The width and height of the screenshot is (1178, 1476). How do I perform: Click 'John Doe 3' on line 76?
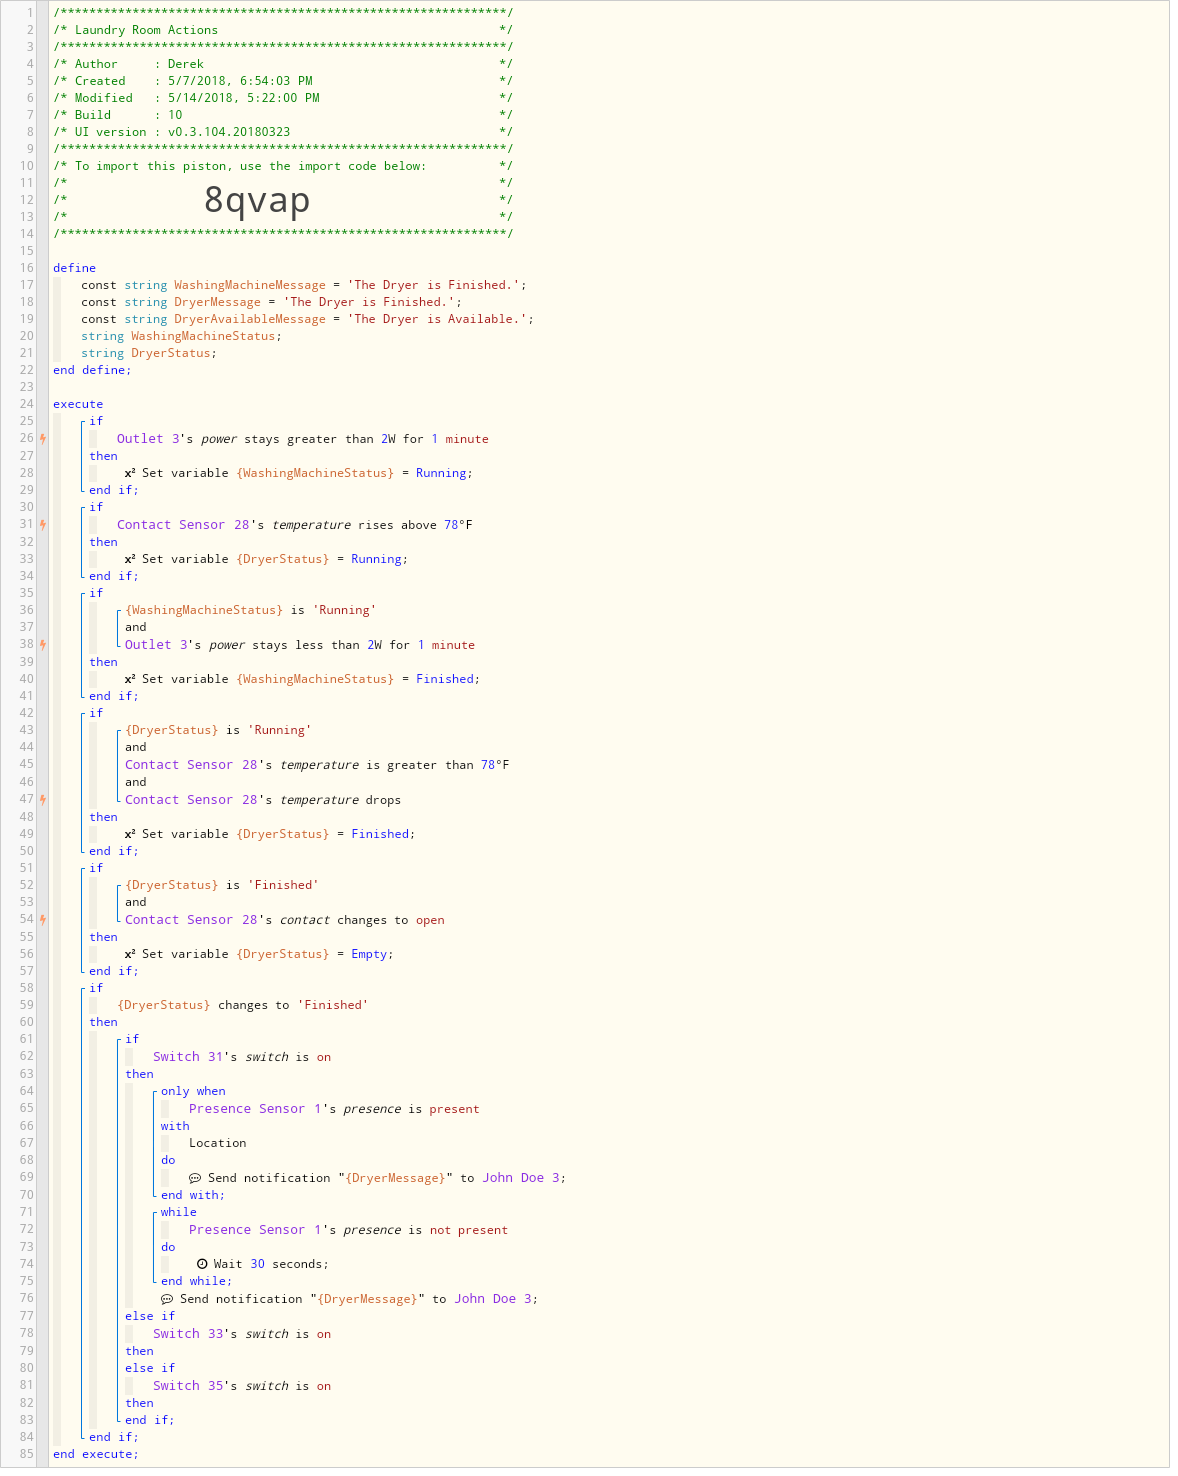click(493, 1299)
